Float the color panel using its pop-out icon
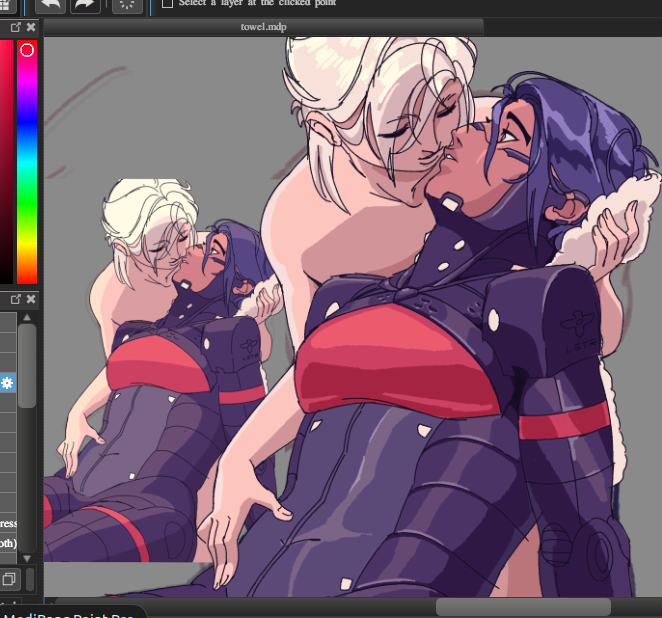 pyautogui.click(x=16, y=27)
